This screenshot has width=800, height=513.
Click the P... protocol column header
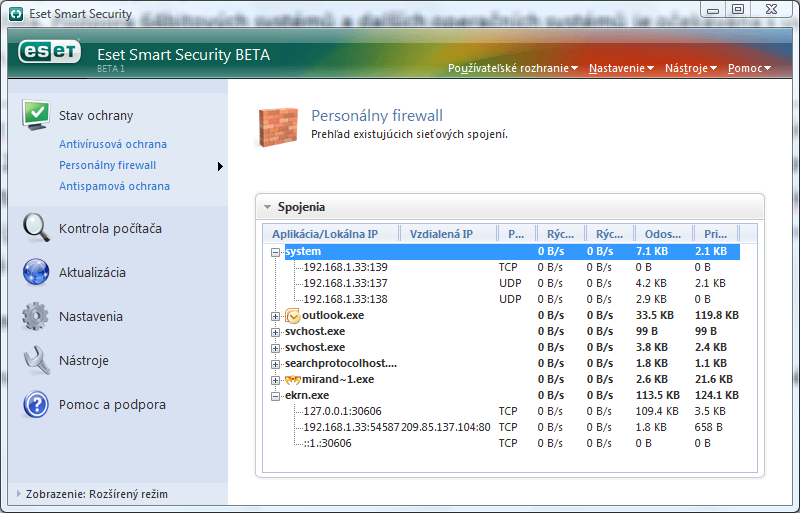(516, 234)
